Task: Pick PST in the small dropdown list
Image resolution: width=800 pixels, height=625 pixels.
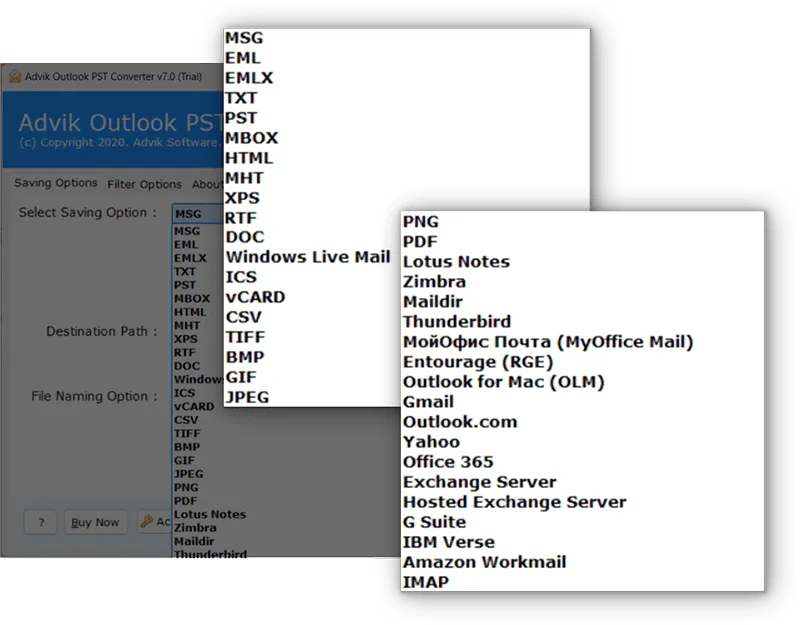Action: [x=185, y=285]
